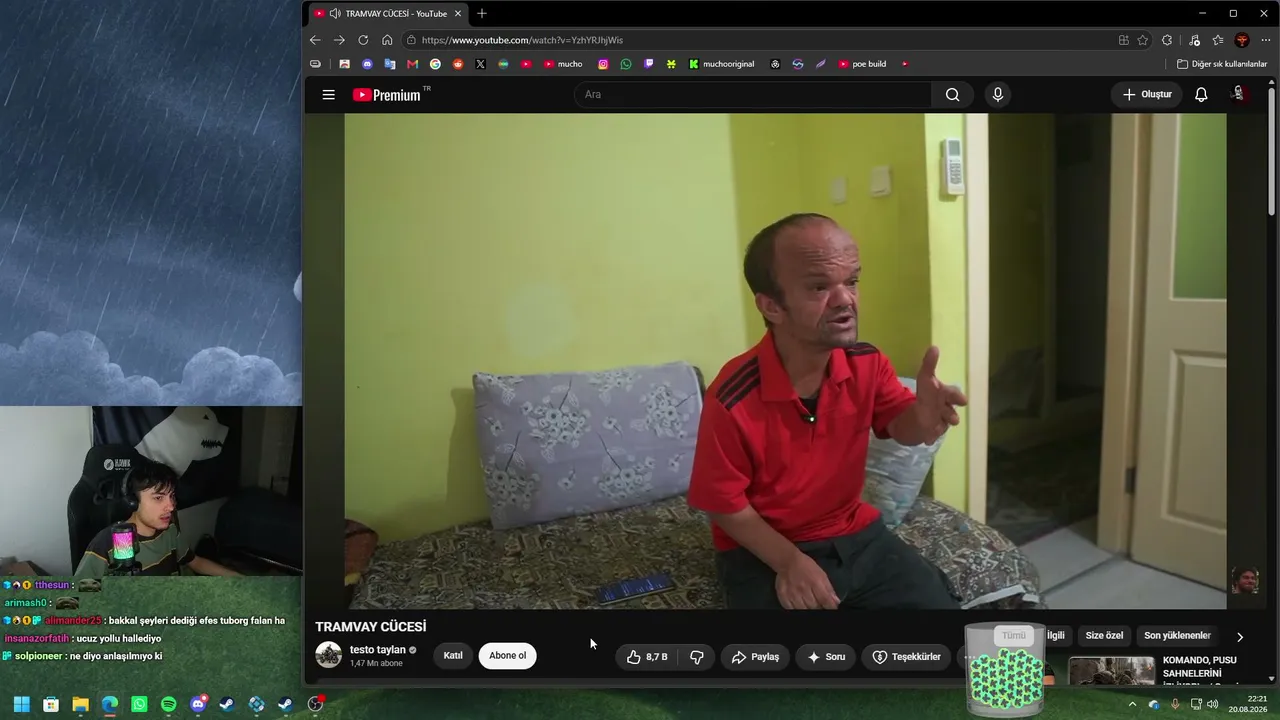
Task: Open the testo taylan channel link
Action: coord(378,650)
